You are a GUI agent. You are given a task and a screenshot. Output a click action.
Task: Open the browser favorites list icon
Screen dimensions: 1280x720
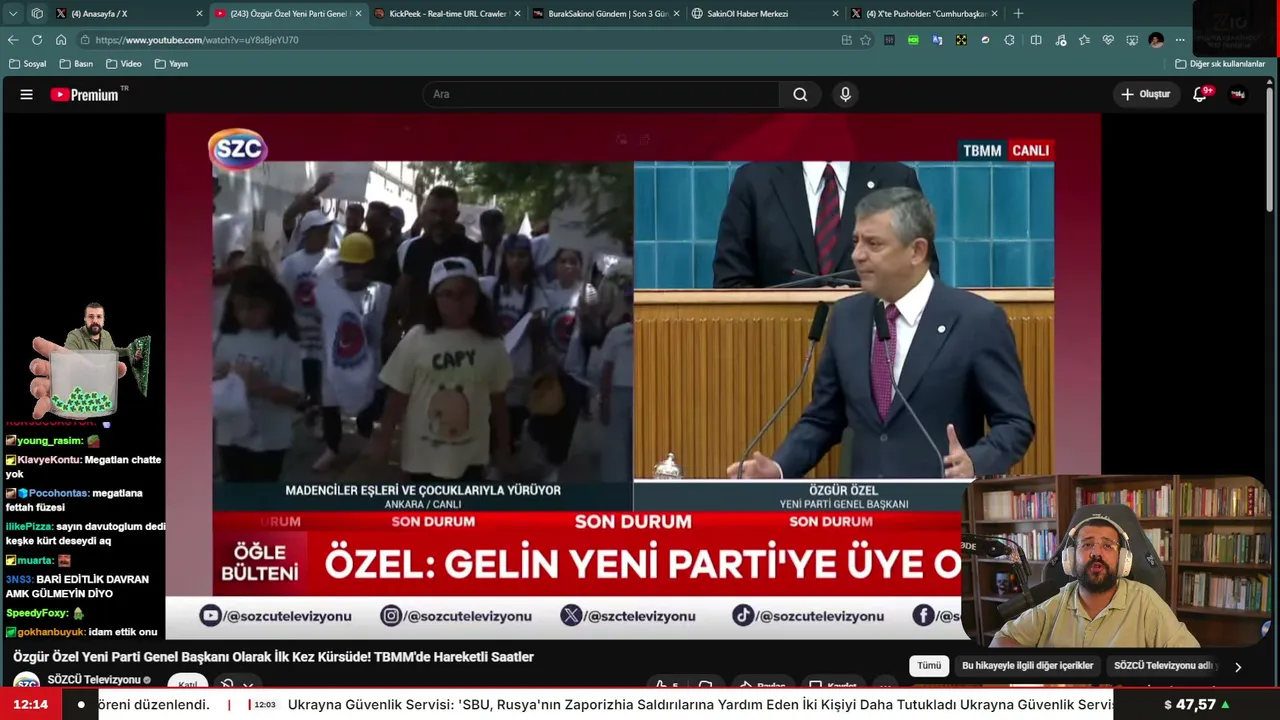coord(1084,40)
